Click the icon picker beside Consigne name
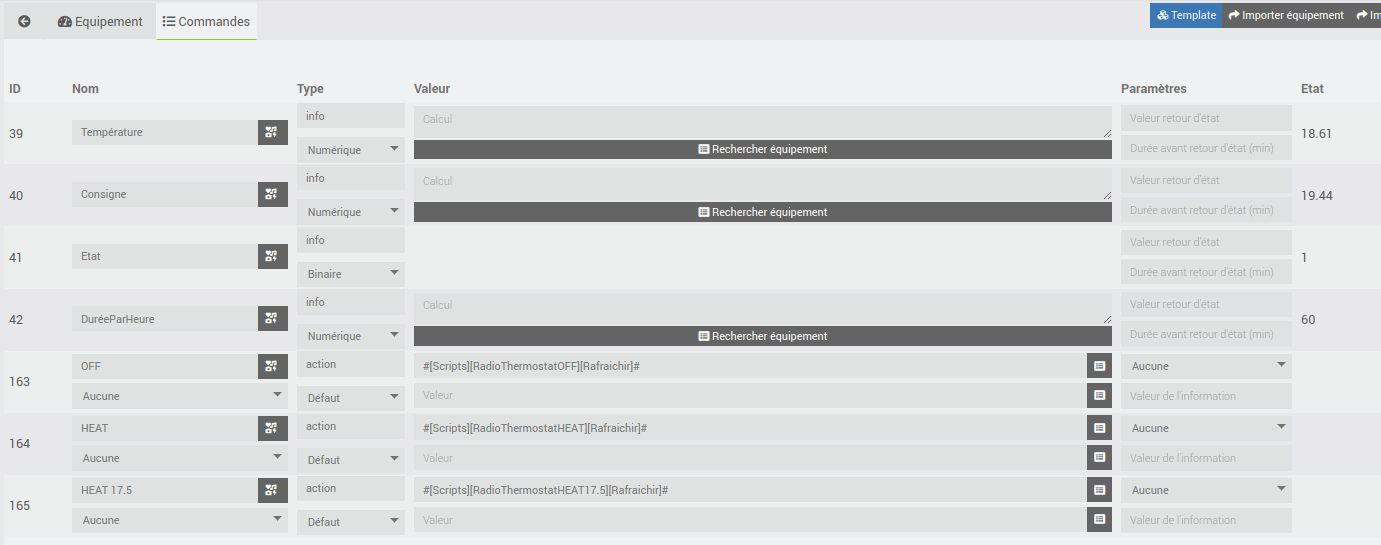 coord(273,194)
